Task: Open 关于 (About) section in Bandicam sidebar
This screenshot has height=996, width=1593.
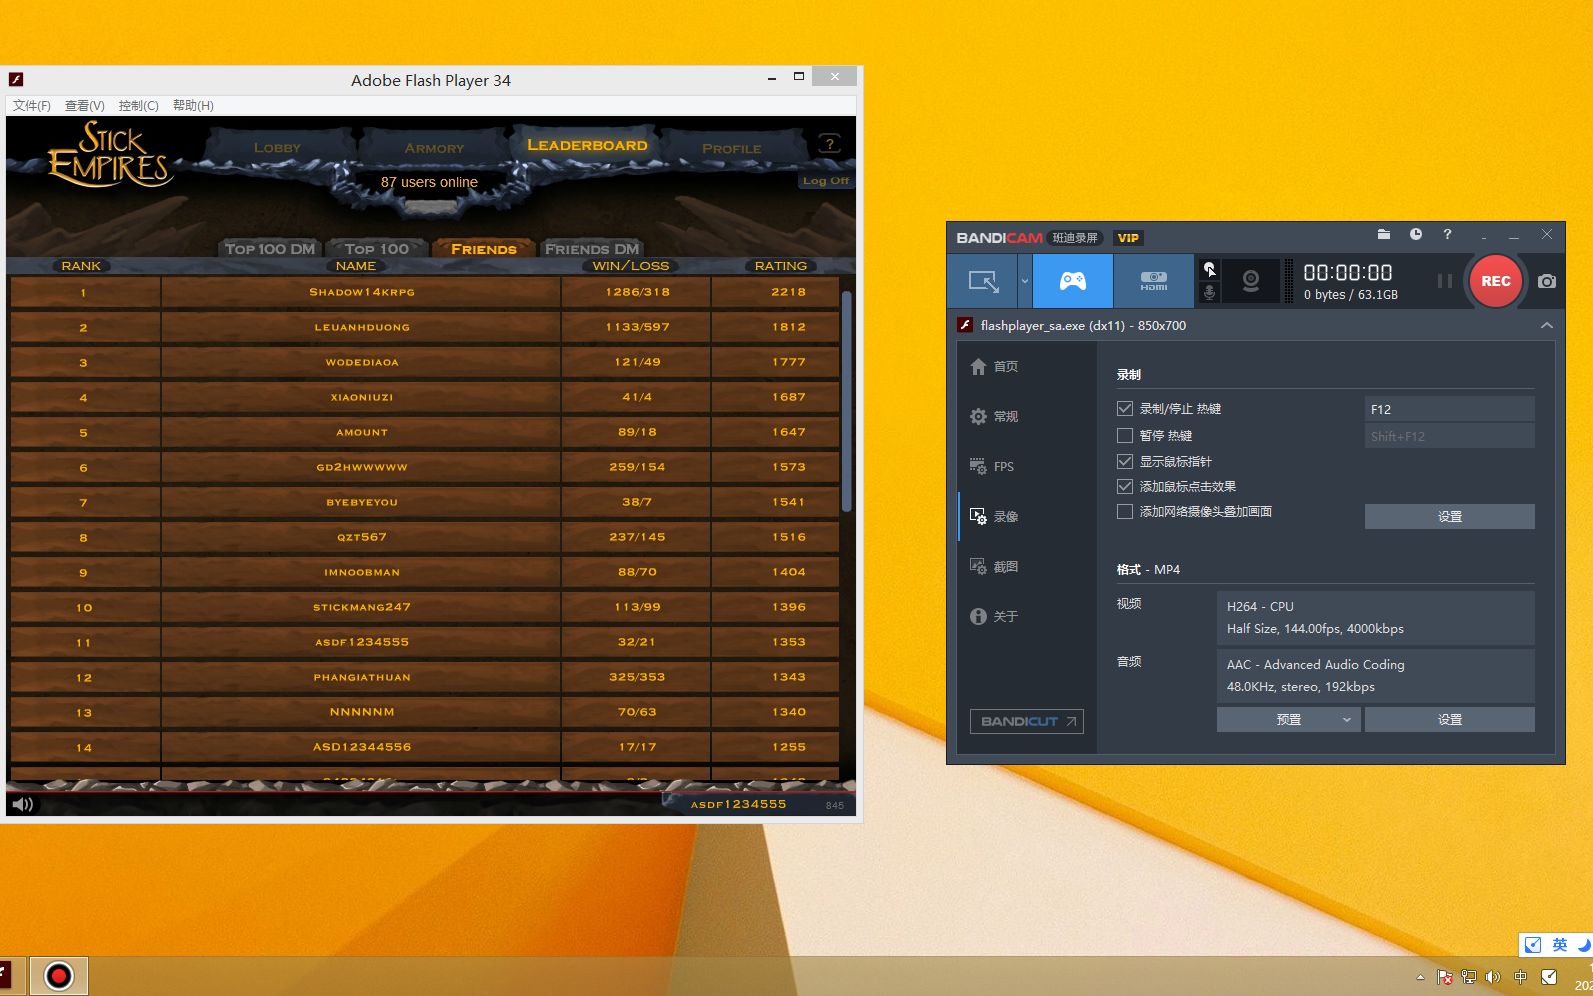Action: click(x=995, y=616)
